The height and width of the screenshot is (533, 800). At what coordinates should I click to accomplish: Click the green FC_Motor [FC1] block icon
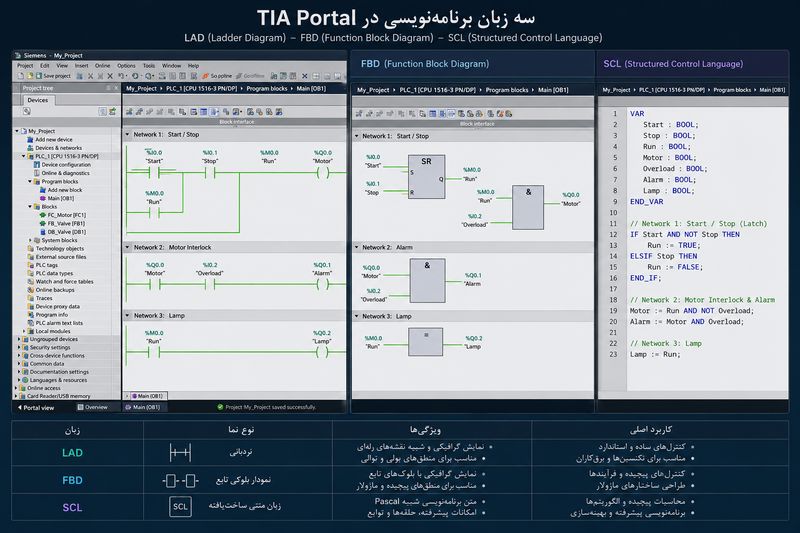(x=43, y=215)
